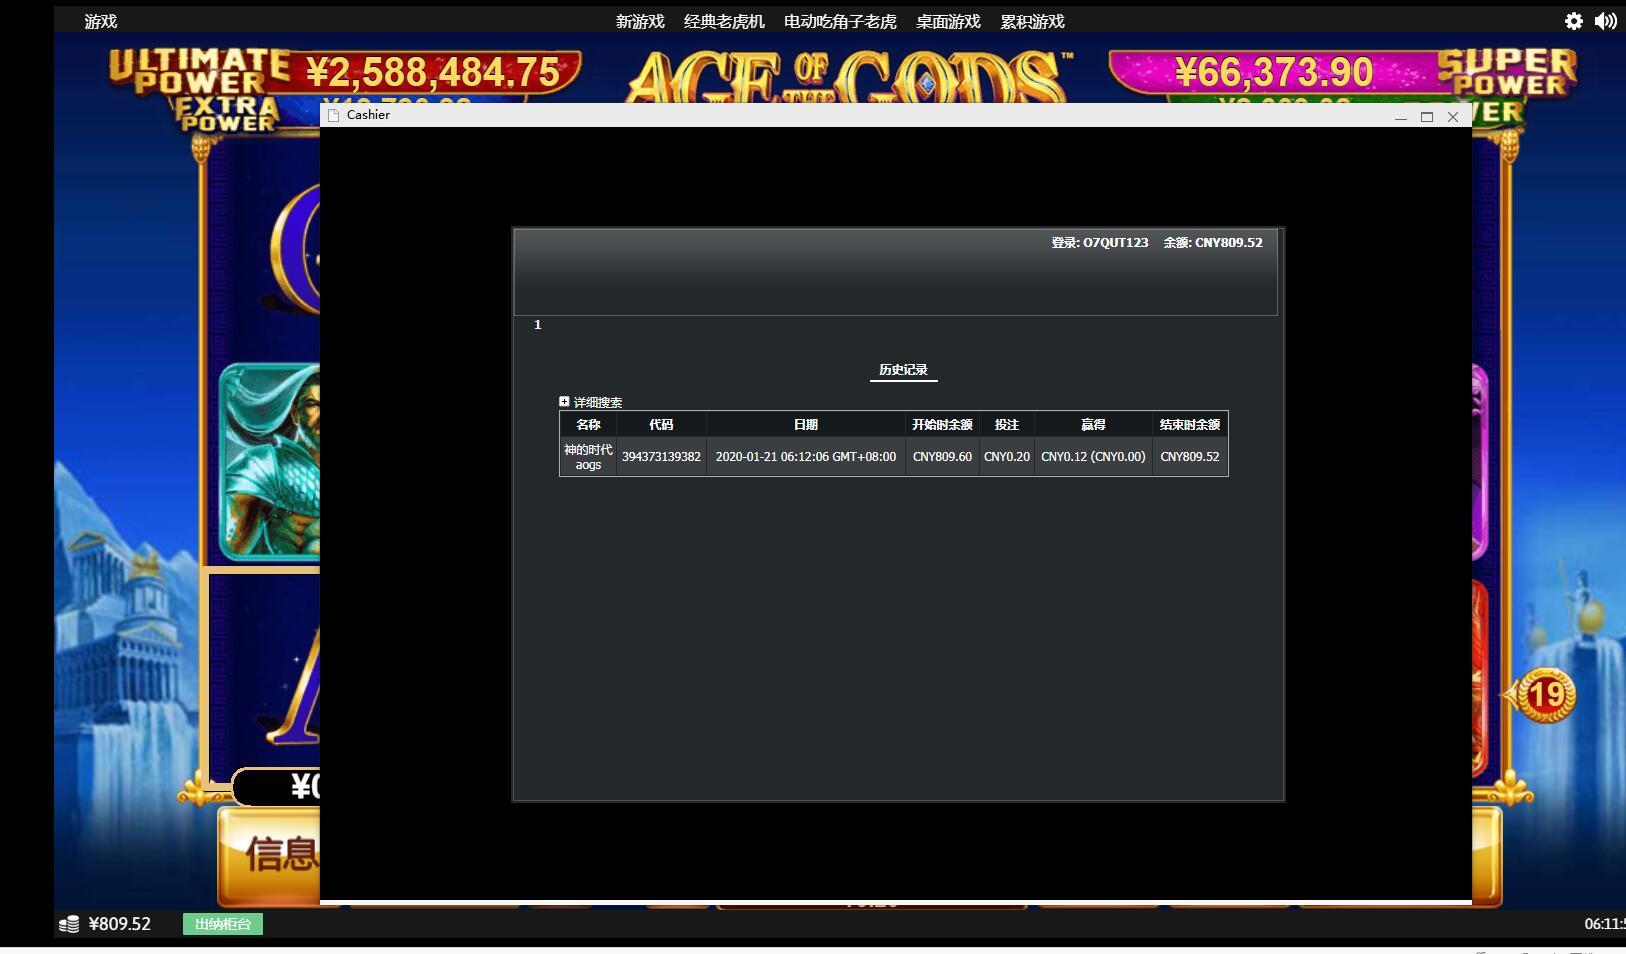Click the Cashier window document icon
Viewport: 1626px width, 954px height.
tap(334, 115)
